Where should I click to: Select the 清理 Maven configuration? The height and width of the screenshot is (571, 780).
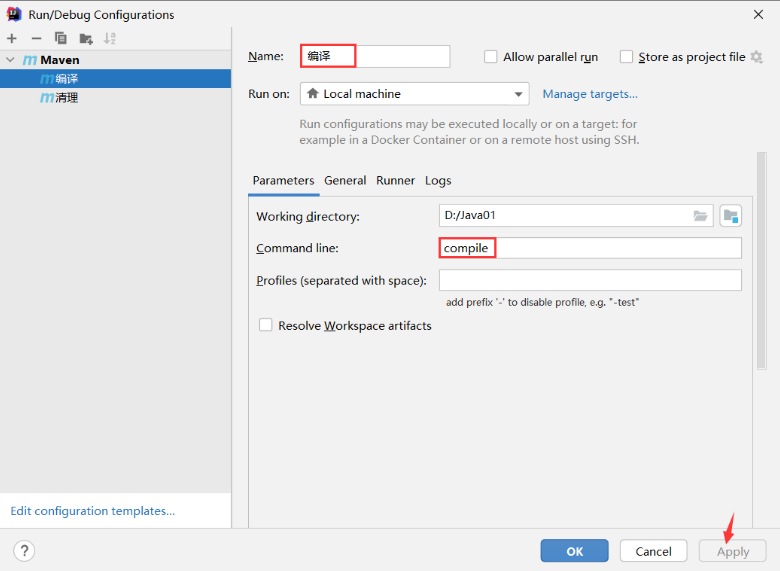(x=66, y=98)
